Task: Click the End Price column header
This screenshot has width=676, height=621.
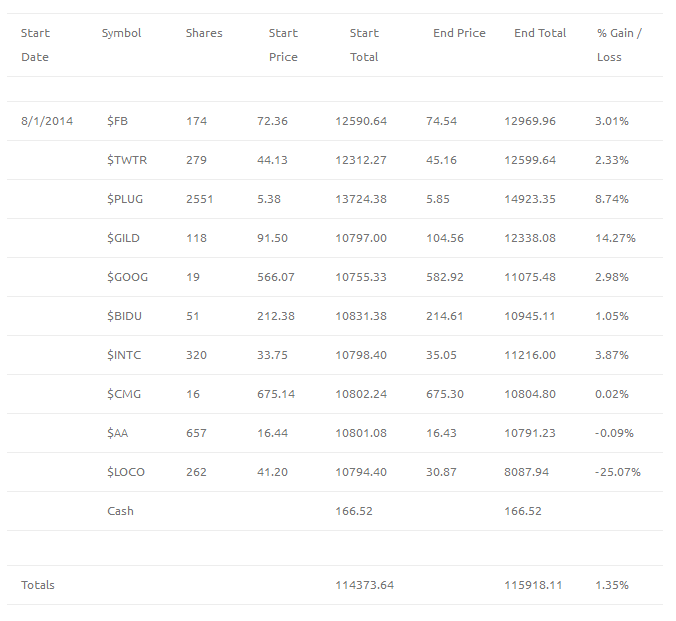Action: pyautogui.click(x=459, y=33)
